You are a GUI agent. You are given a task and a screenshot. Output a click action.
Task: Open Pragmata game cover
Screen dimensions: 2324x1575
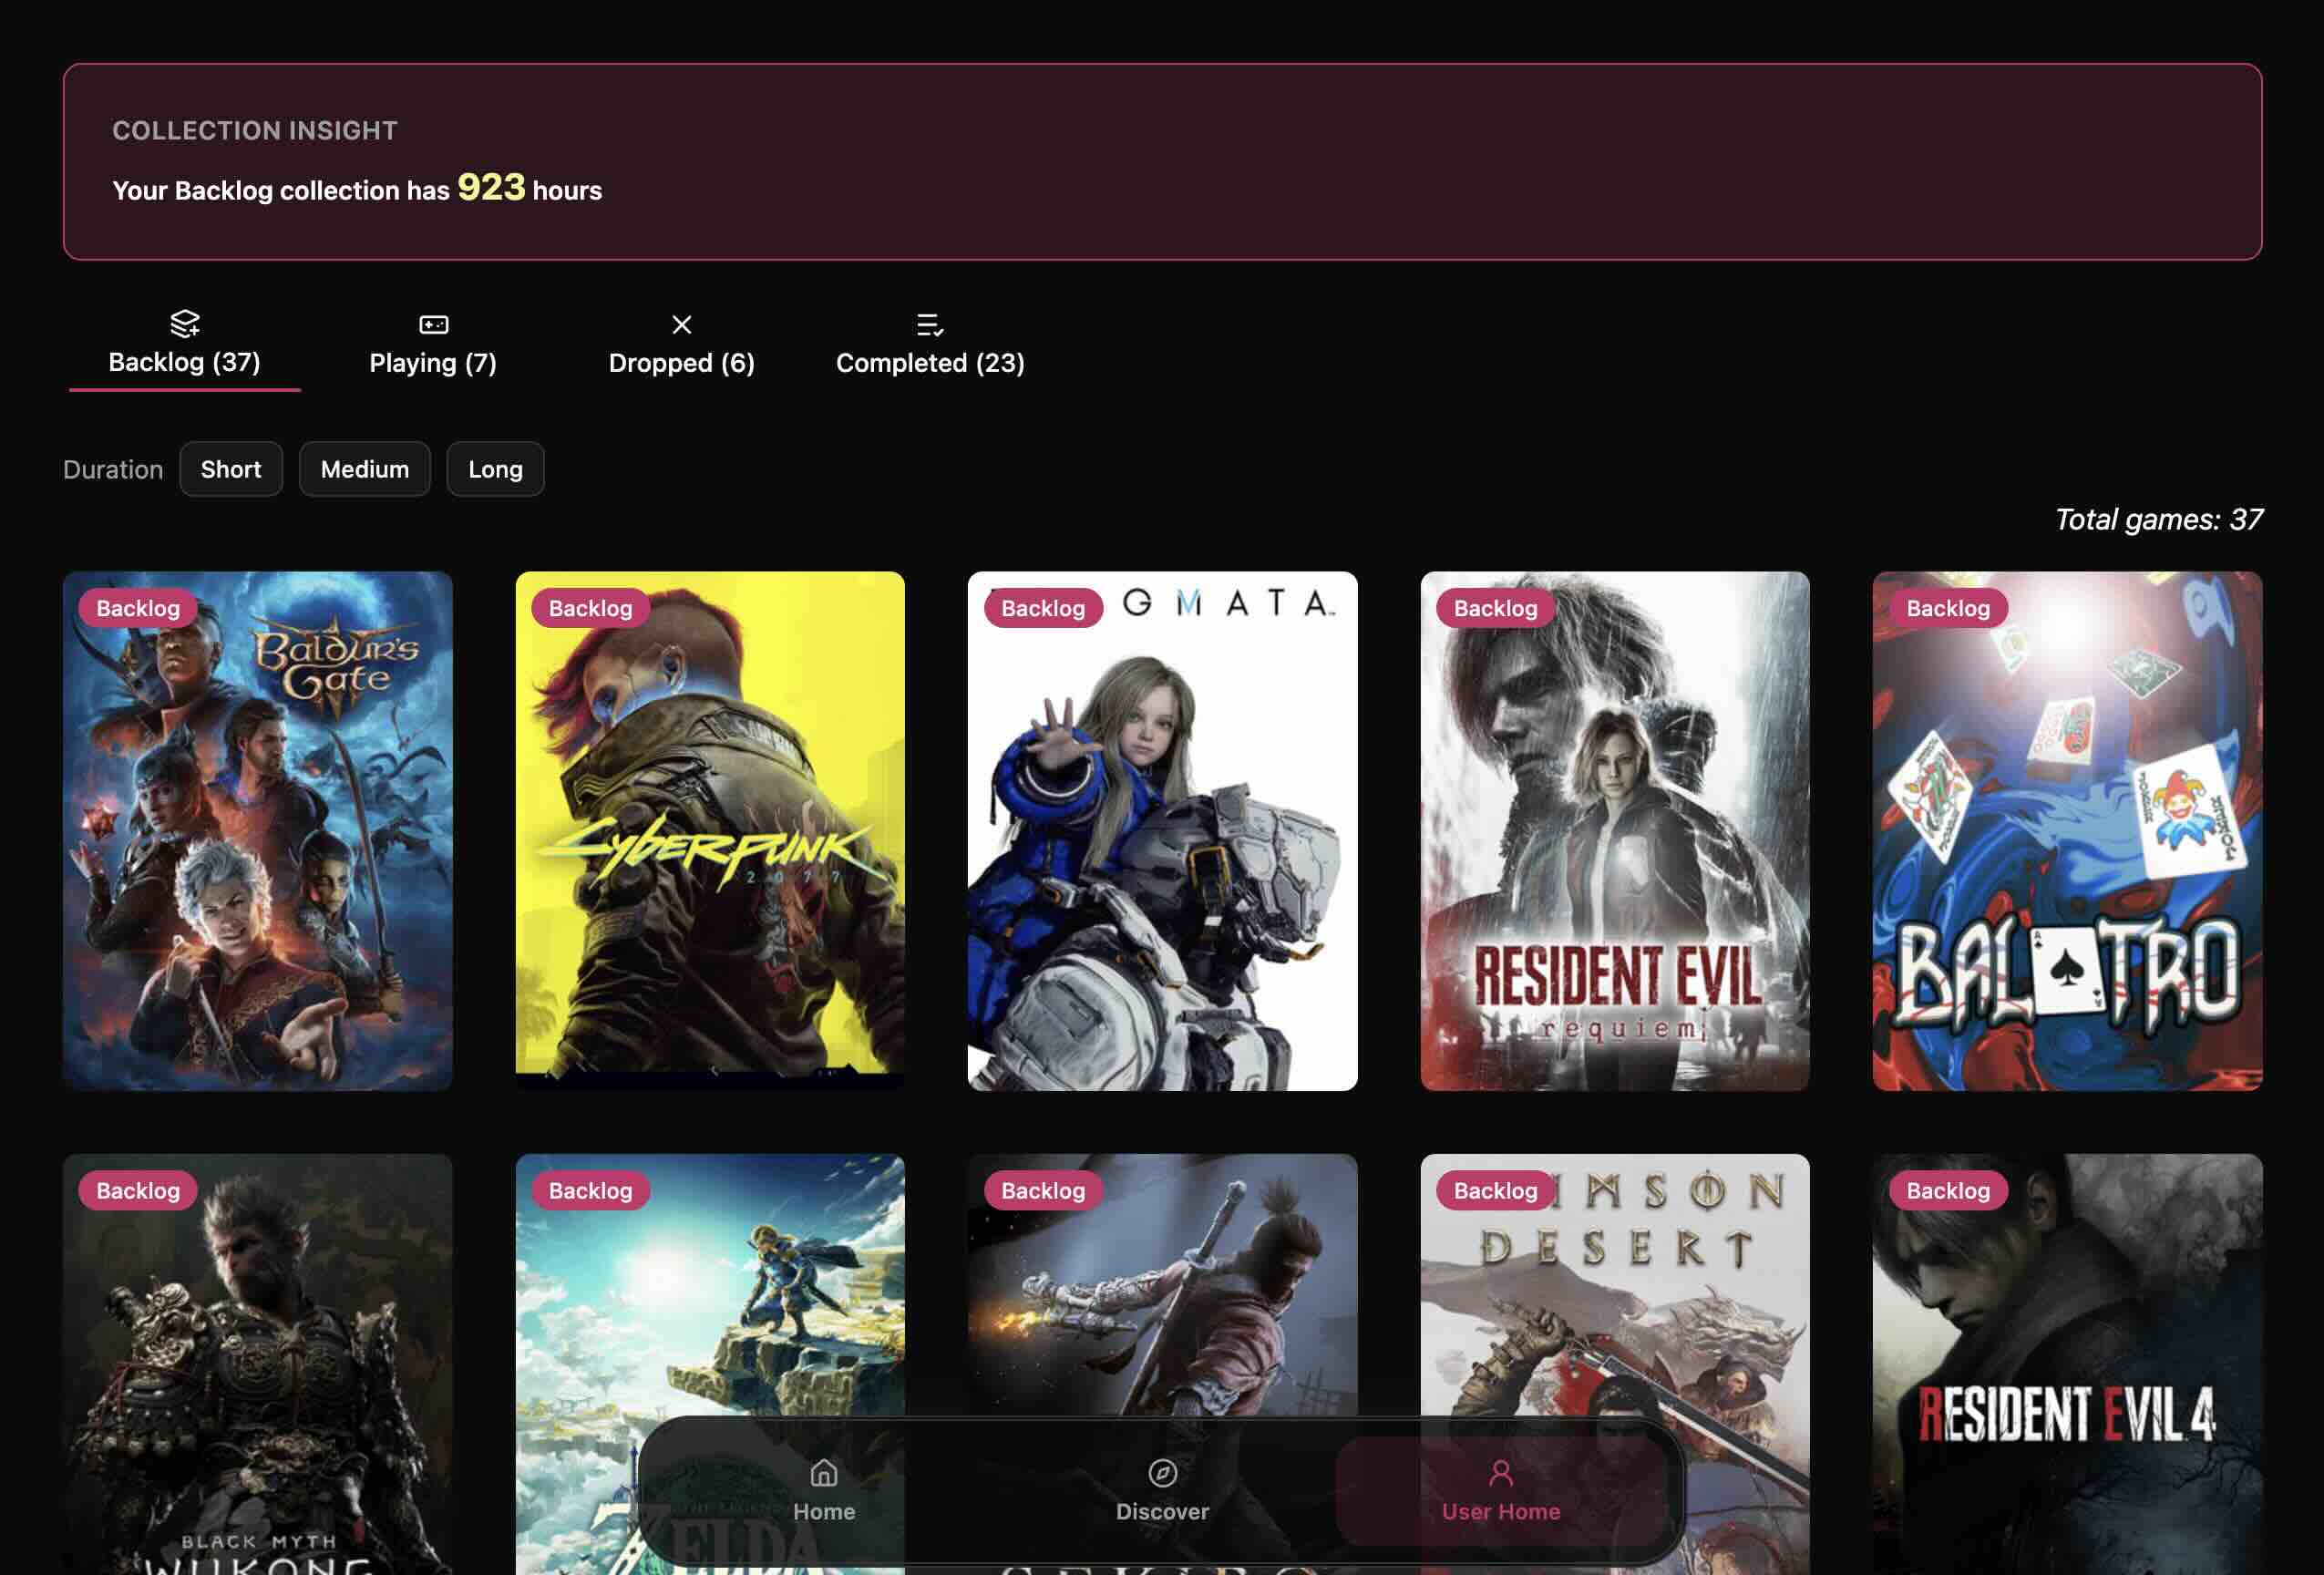1162,831
